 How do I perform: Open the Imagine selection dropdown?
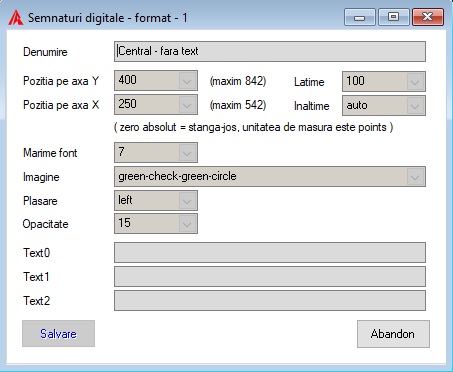pyautogui.click(x=415, y=176)
